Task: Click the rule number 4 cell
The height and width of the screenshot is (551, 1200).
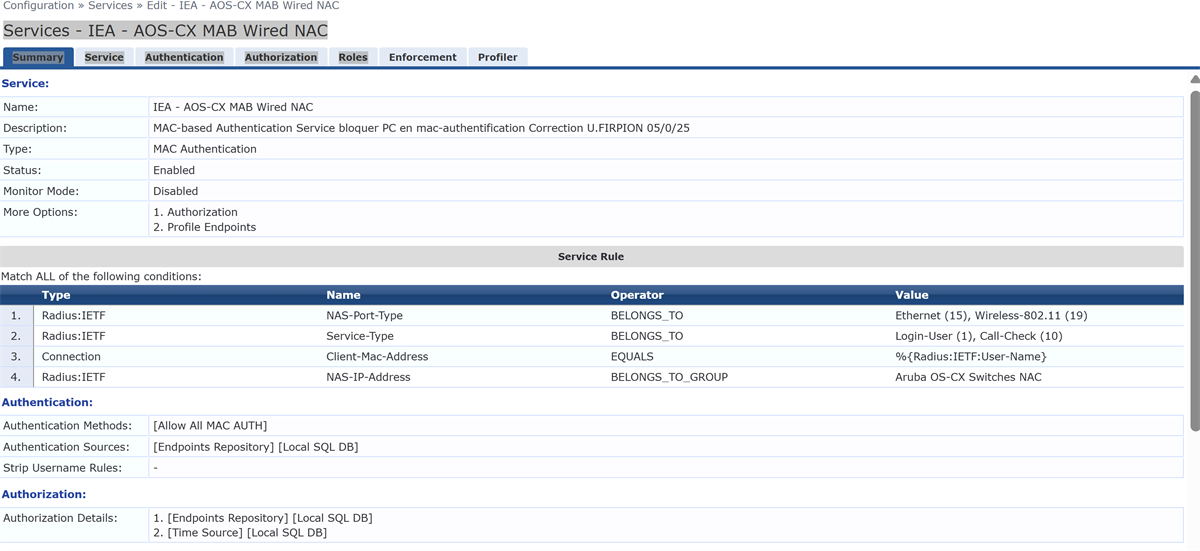Action: click(x=15, y=378)
